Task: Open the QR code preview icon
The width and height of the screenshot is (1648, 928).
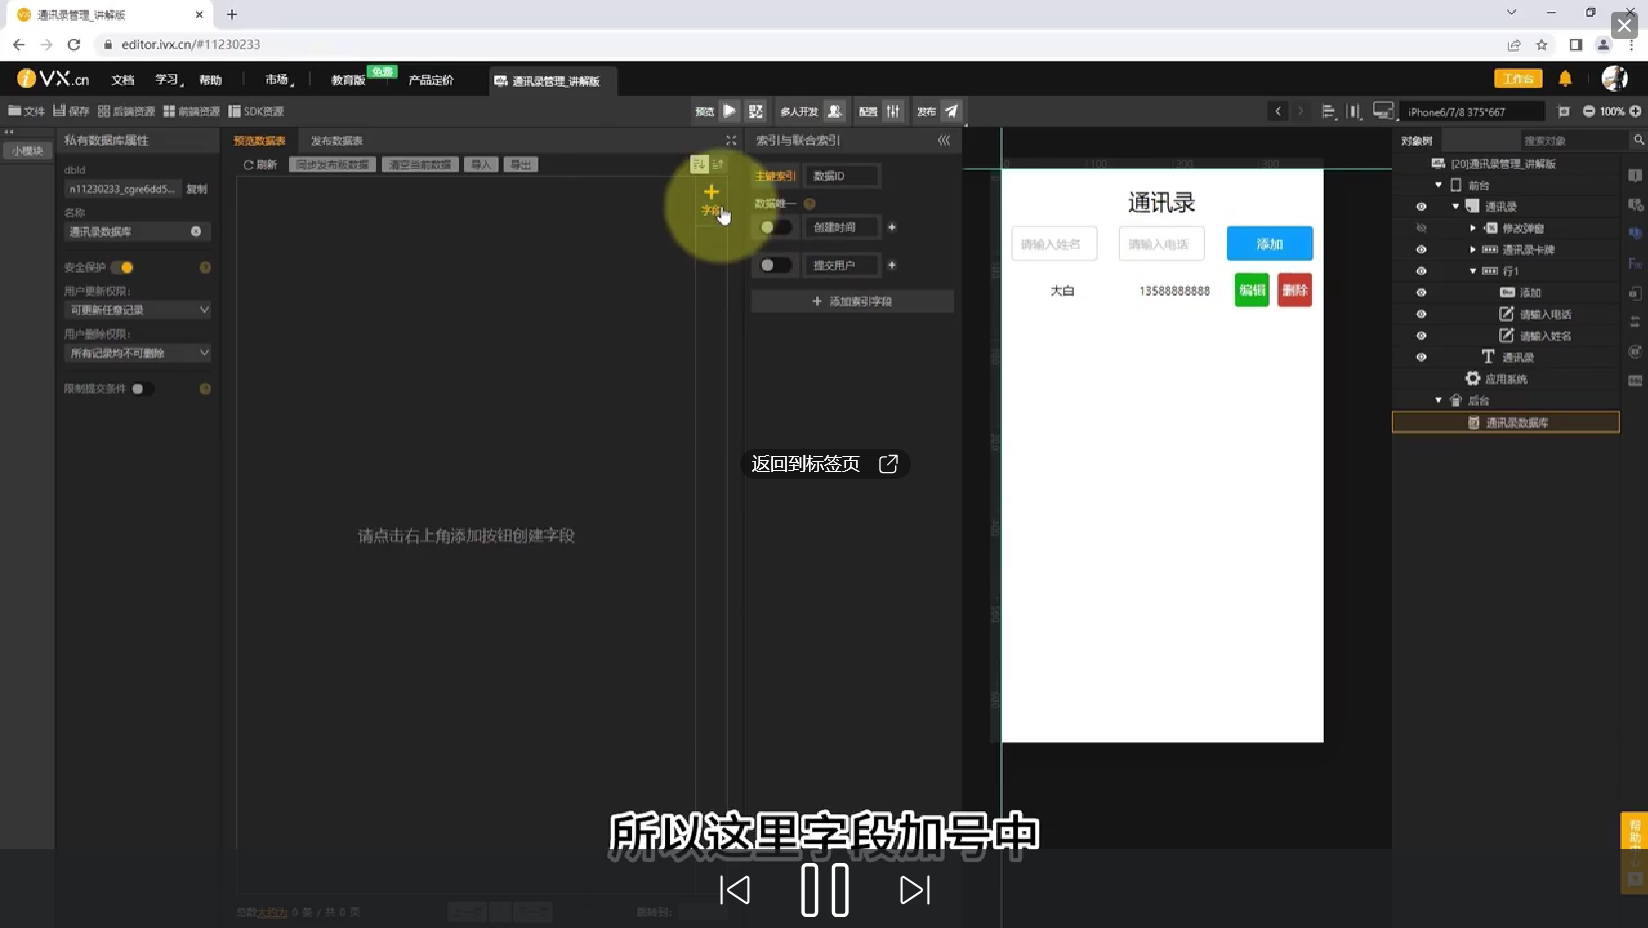Action: [756, 111]
